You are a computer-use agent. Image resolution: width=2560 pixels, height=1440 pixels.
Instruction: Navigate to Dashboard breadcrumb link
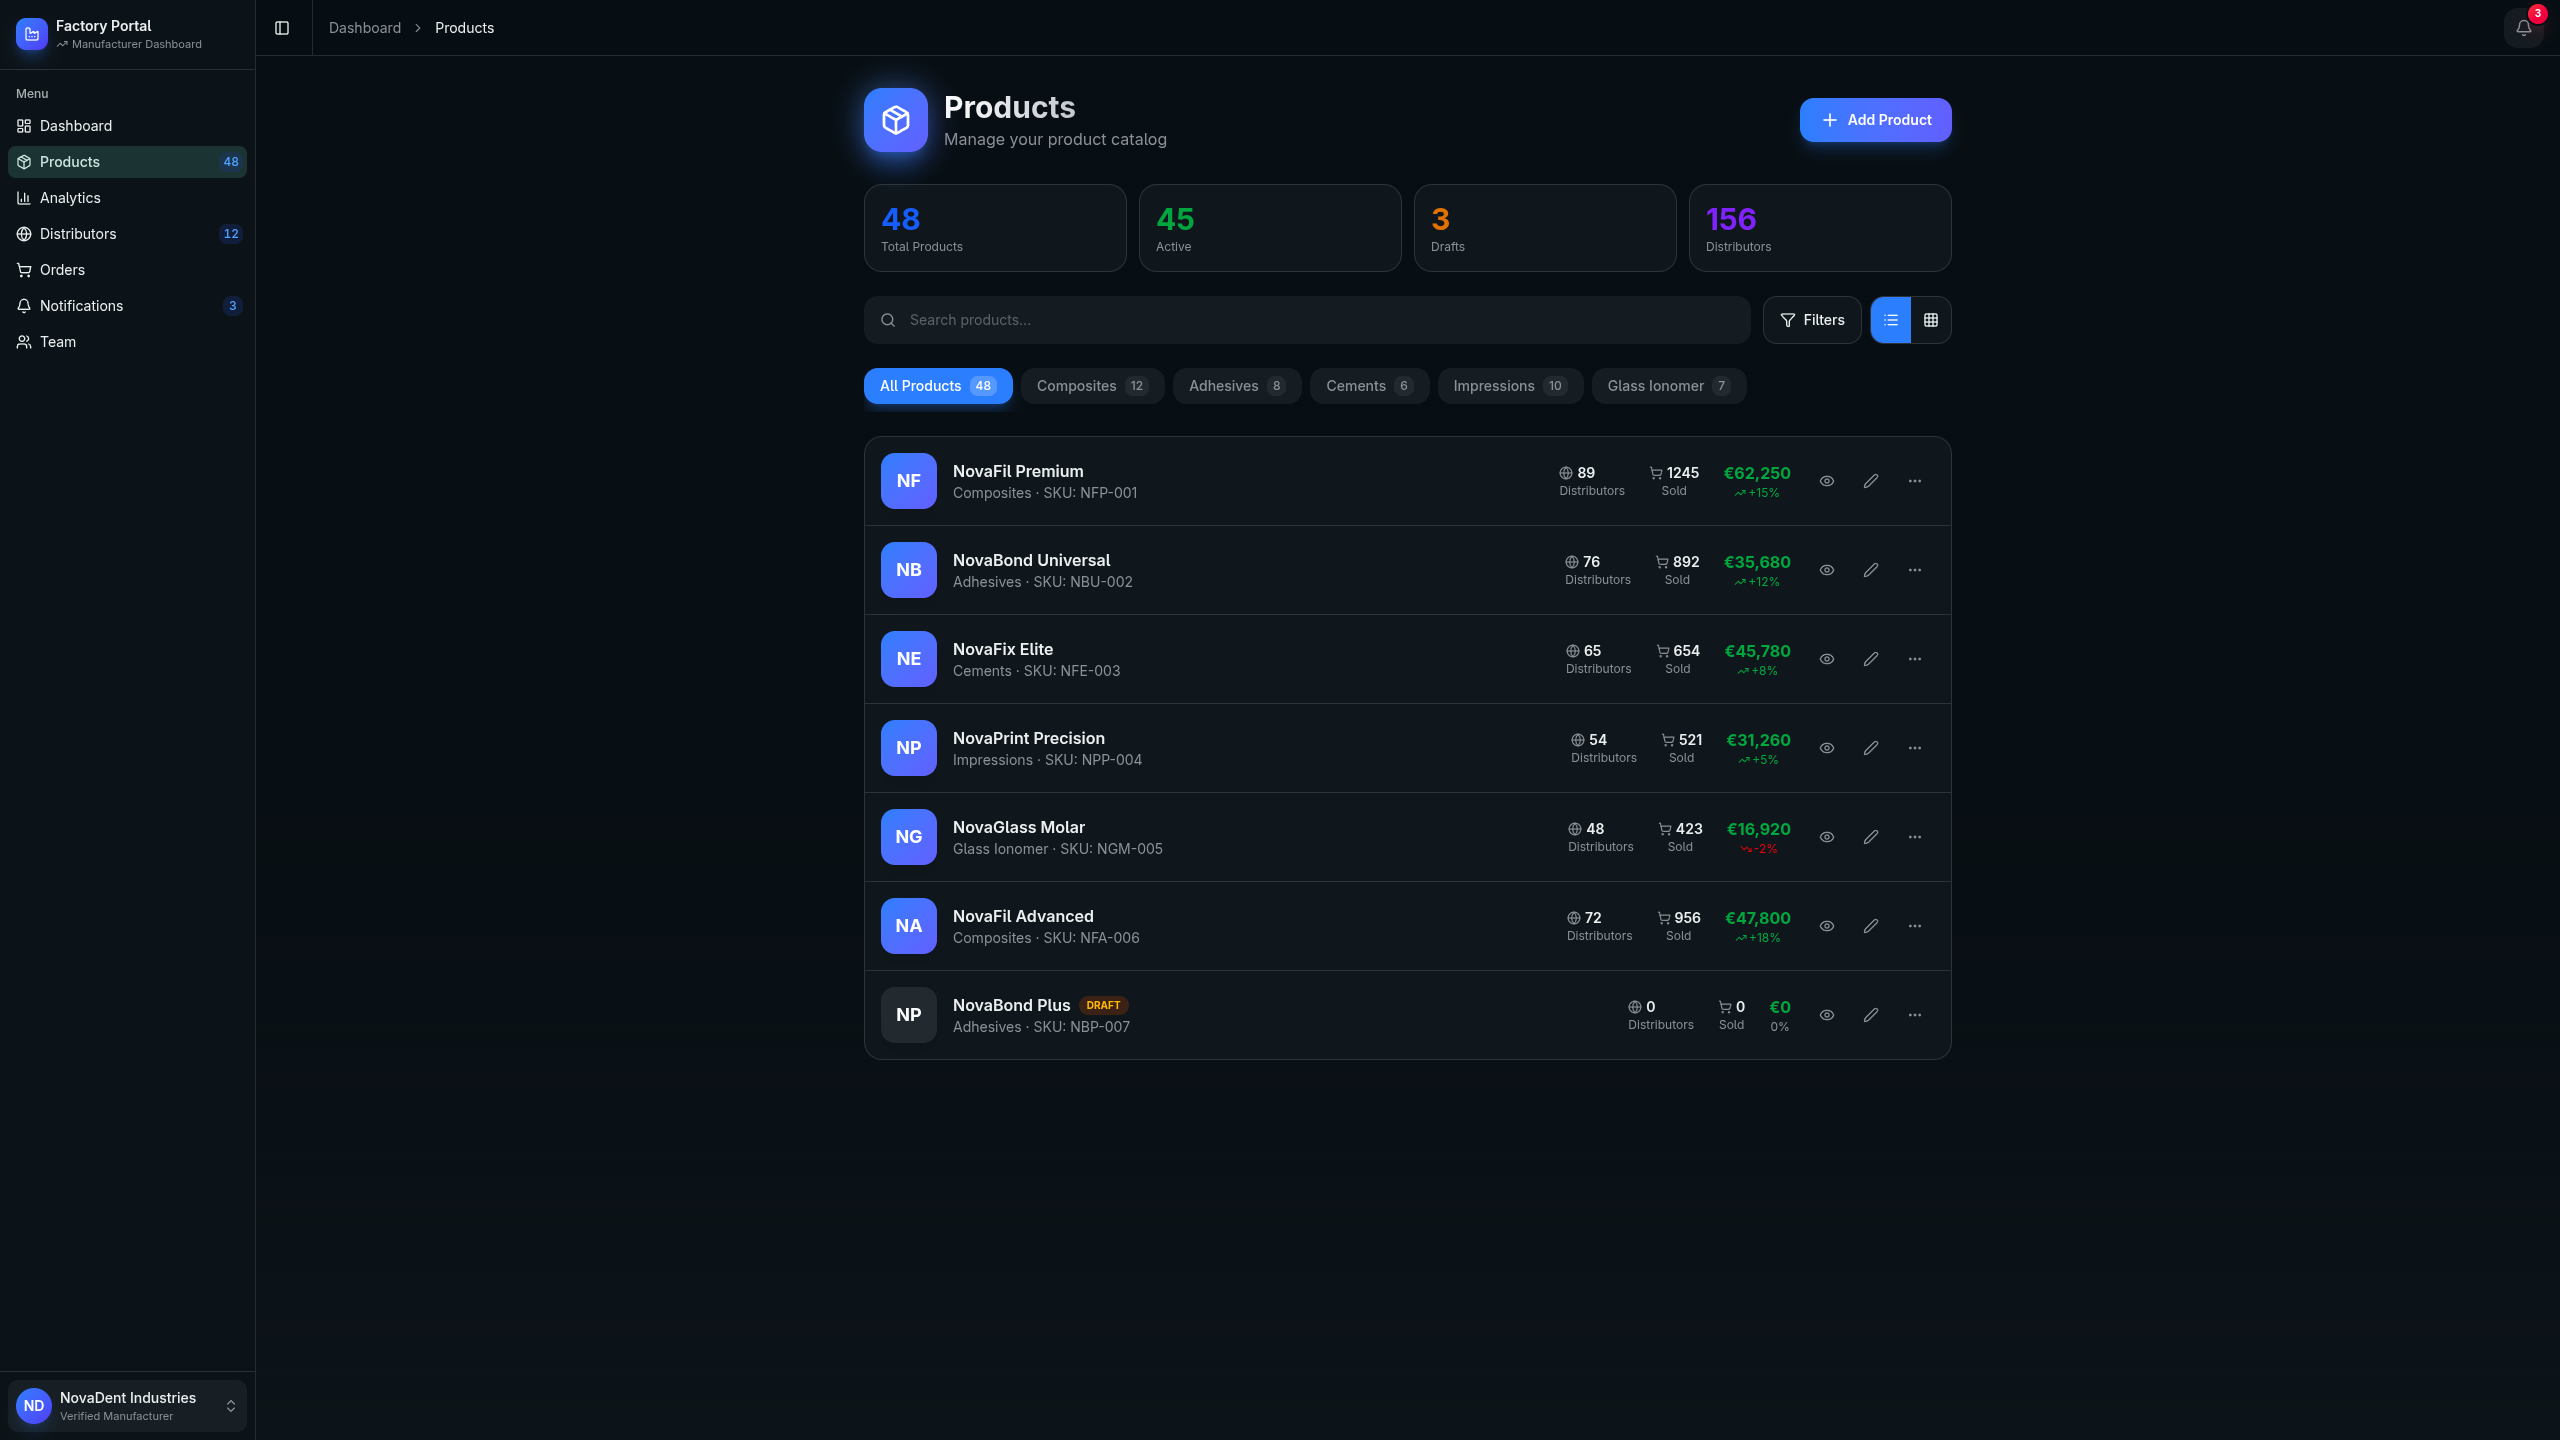pyautogui.click(x=365, y=28)
